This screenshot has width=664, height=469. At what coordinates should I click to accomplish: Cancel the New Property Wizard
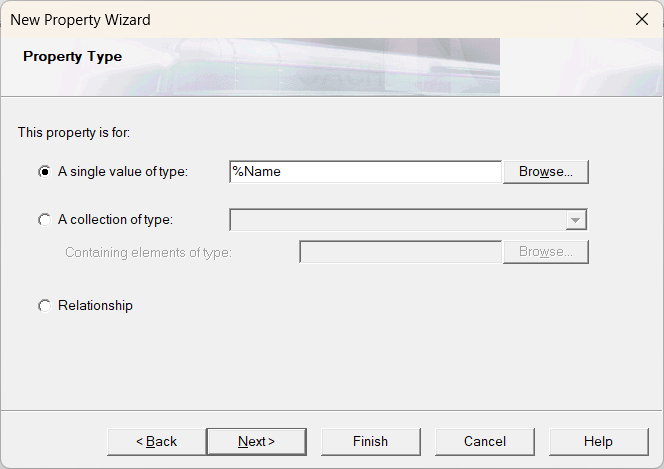click(x=485, y=441)
